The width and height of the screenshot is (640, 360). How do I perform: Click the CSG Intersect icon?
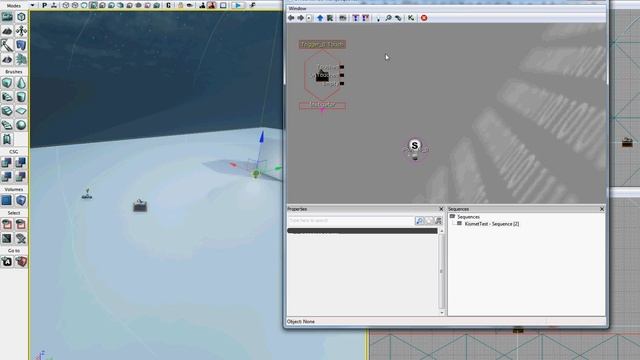tap(7, 176)
